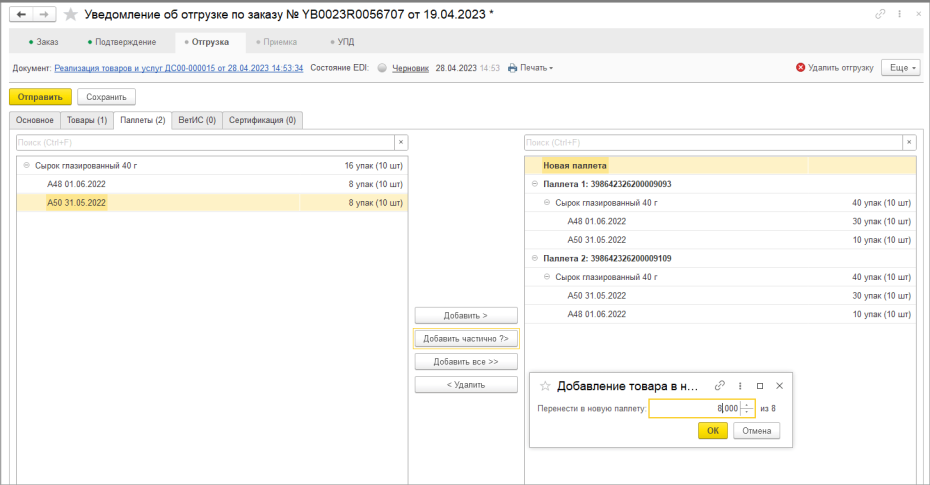Close the Добавление товара dialog

coord(779,386)
